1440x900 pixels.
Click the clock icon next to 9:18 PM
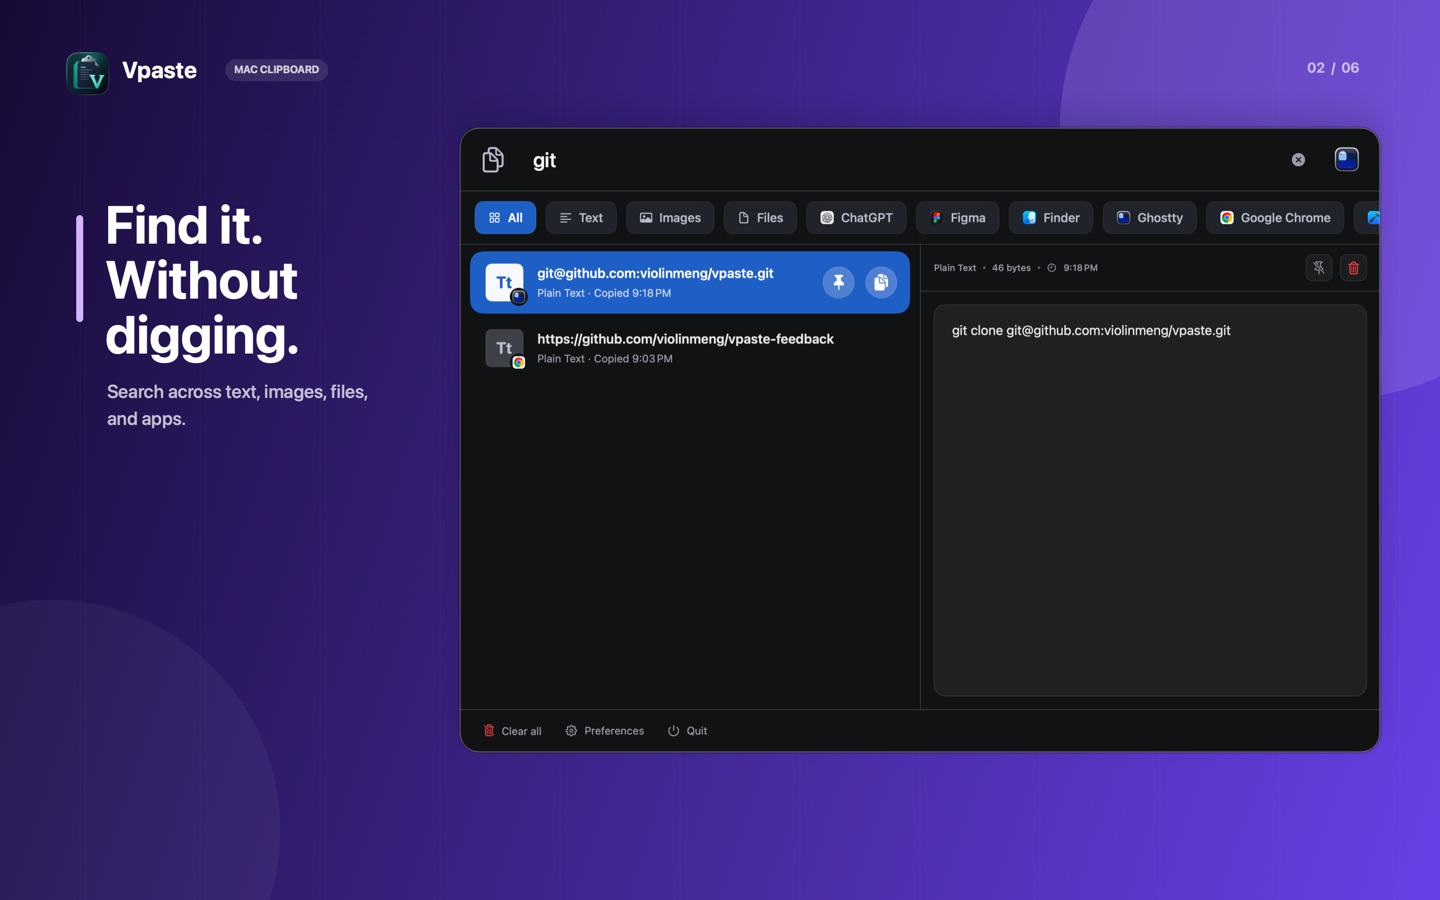[1052, 268]
